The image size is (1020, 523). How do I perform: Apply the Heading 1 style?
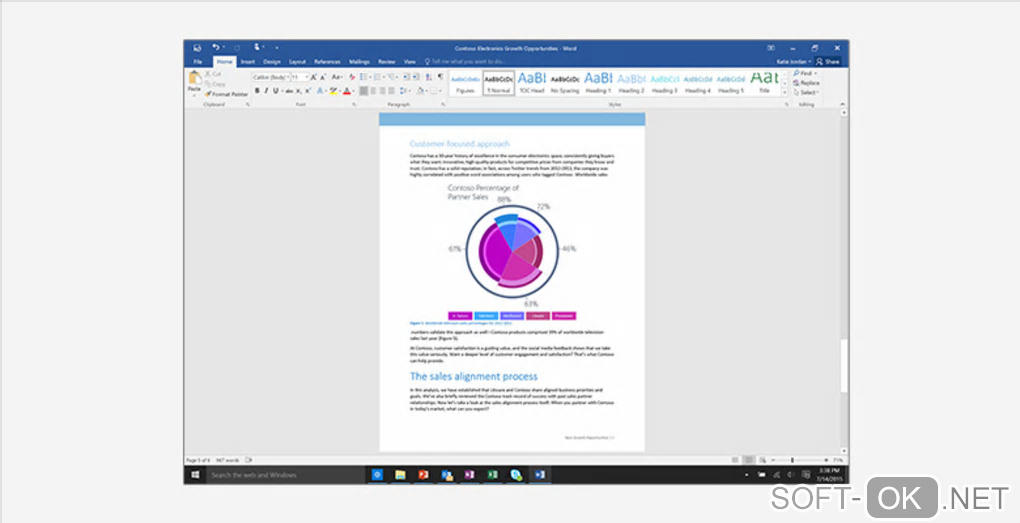(x=598, y=81)
